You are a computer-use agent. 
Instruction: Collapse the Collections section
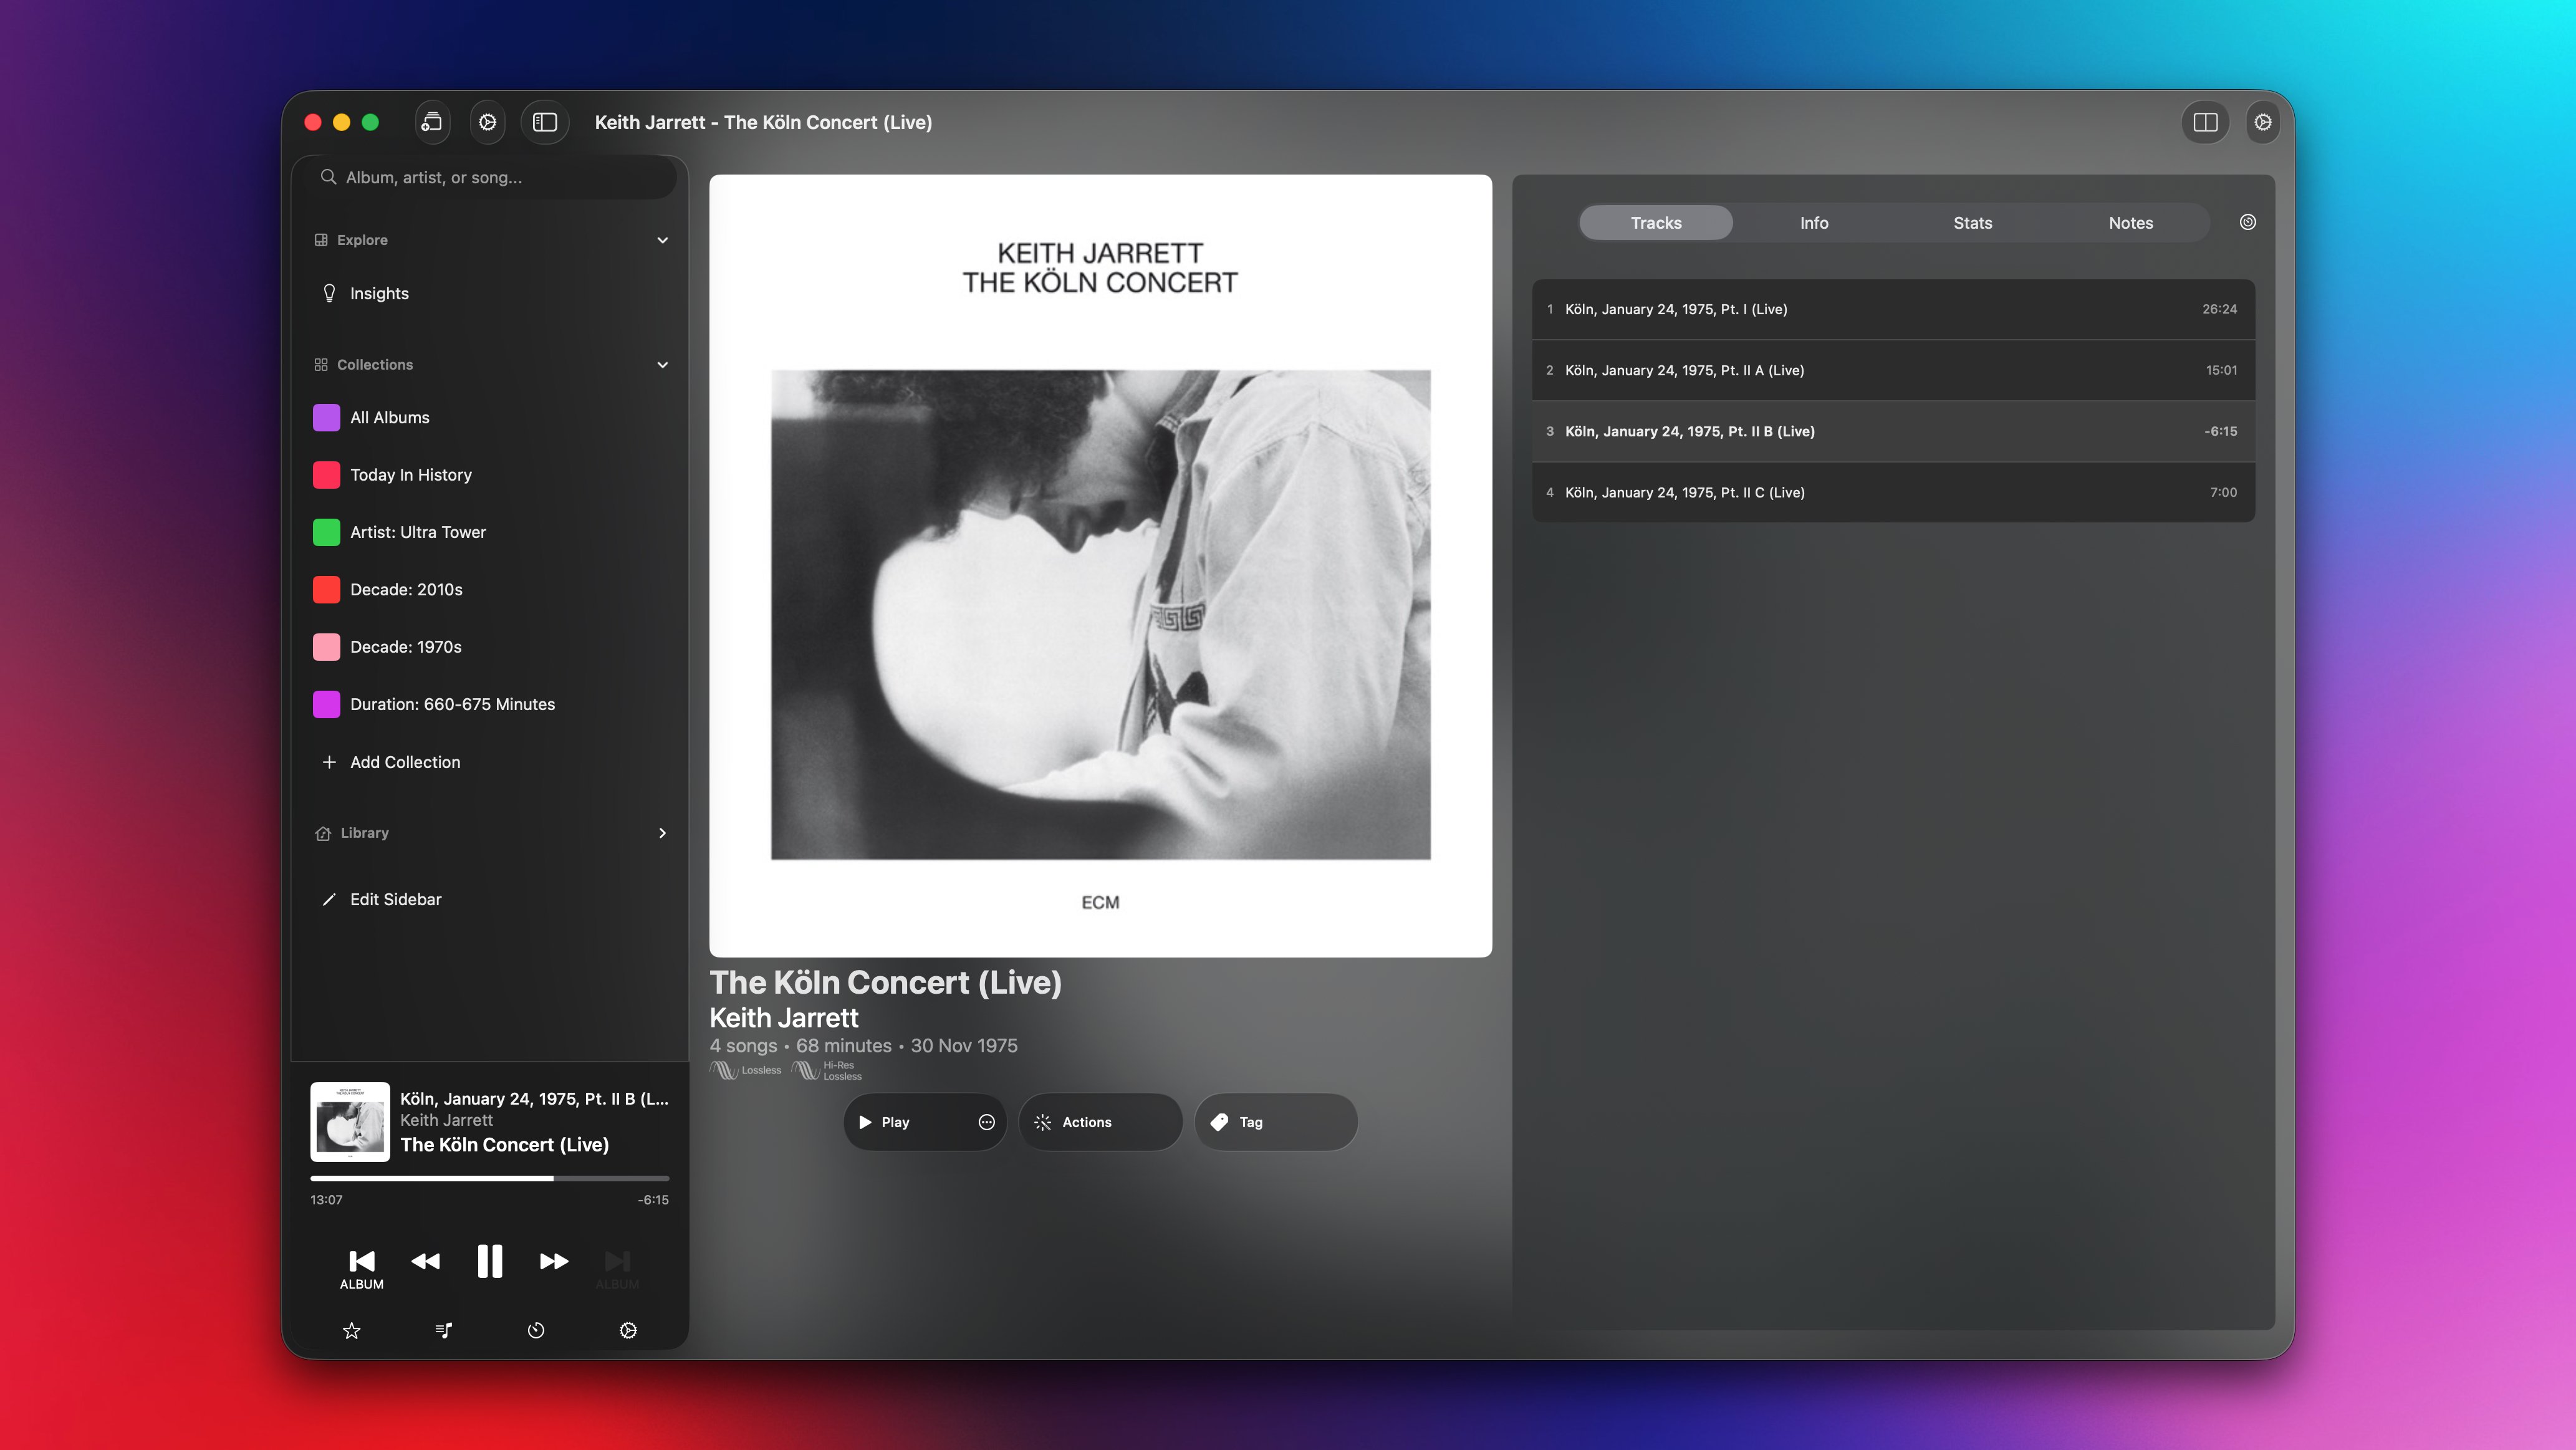pos(662,364)
